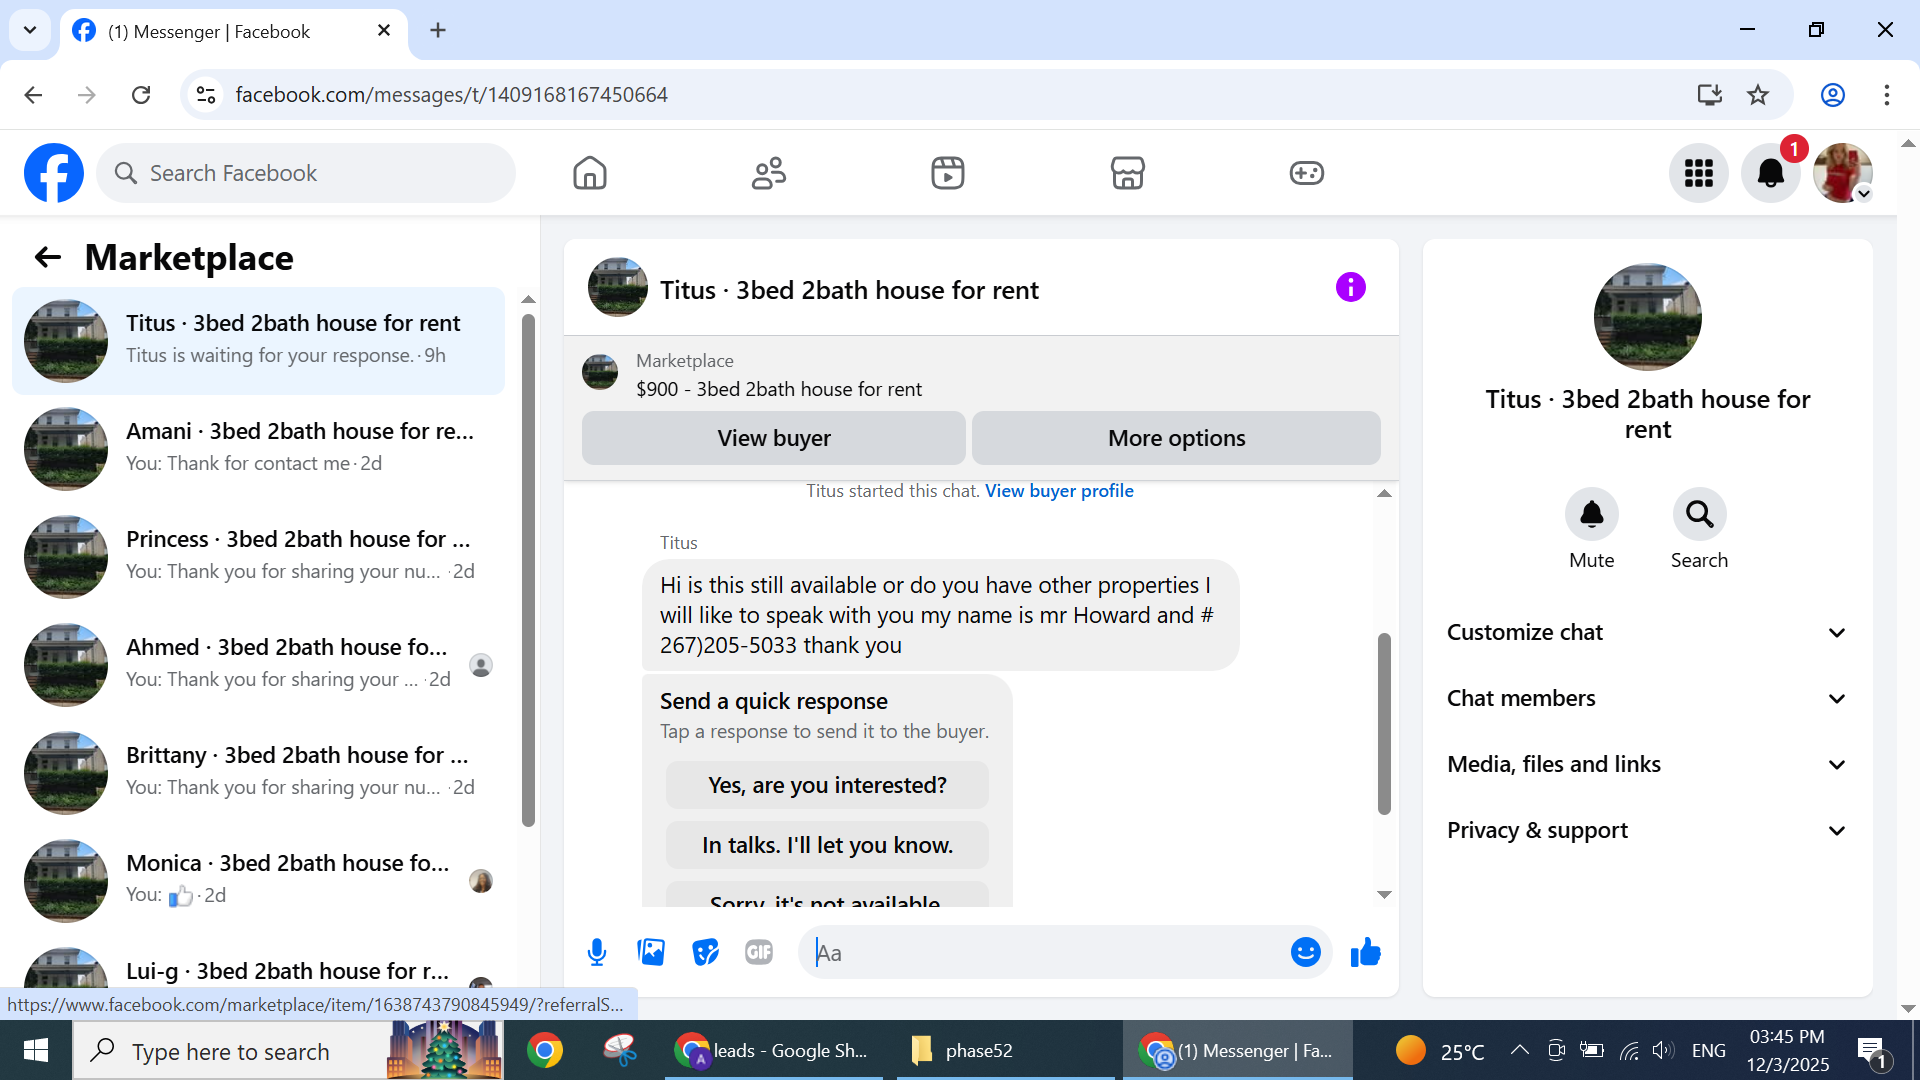The width and height of the screenshot is (1920, 1080).
Task: Choose a GIF
Action: (759, 953)
